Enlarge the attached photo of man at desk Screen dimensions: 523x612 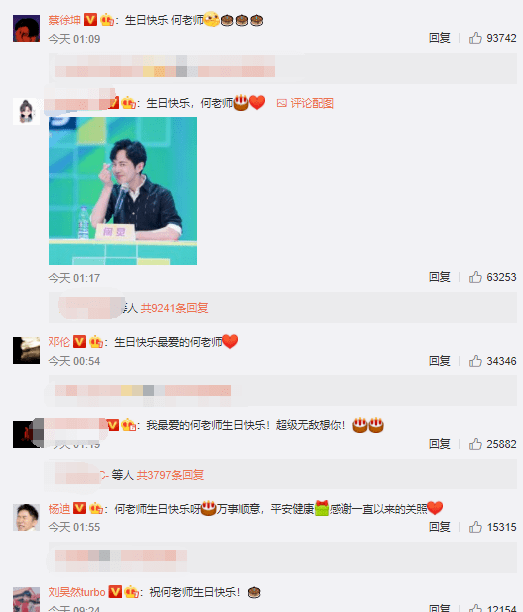pos(123,191)
